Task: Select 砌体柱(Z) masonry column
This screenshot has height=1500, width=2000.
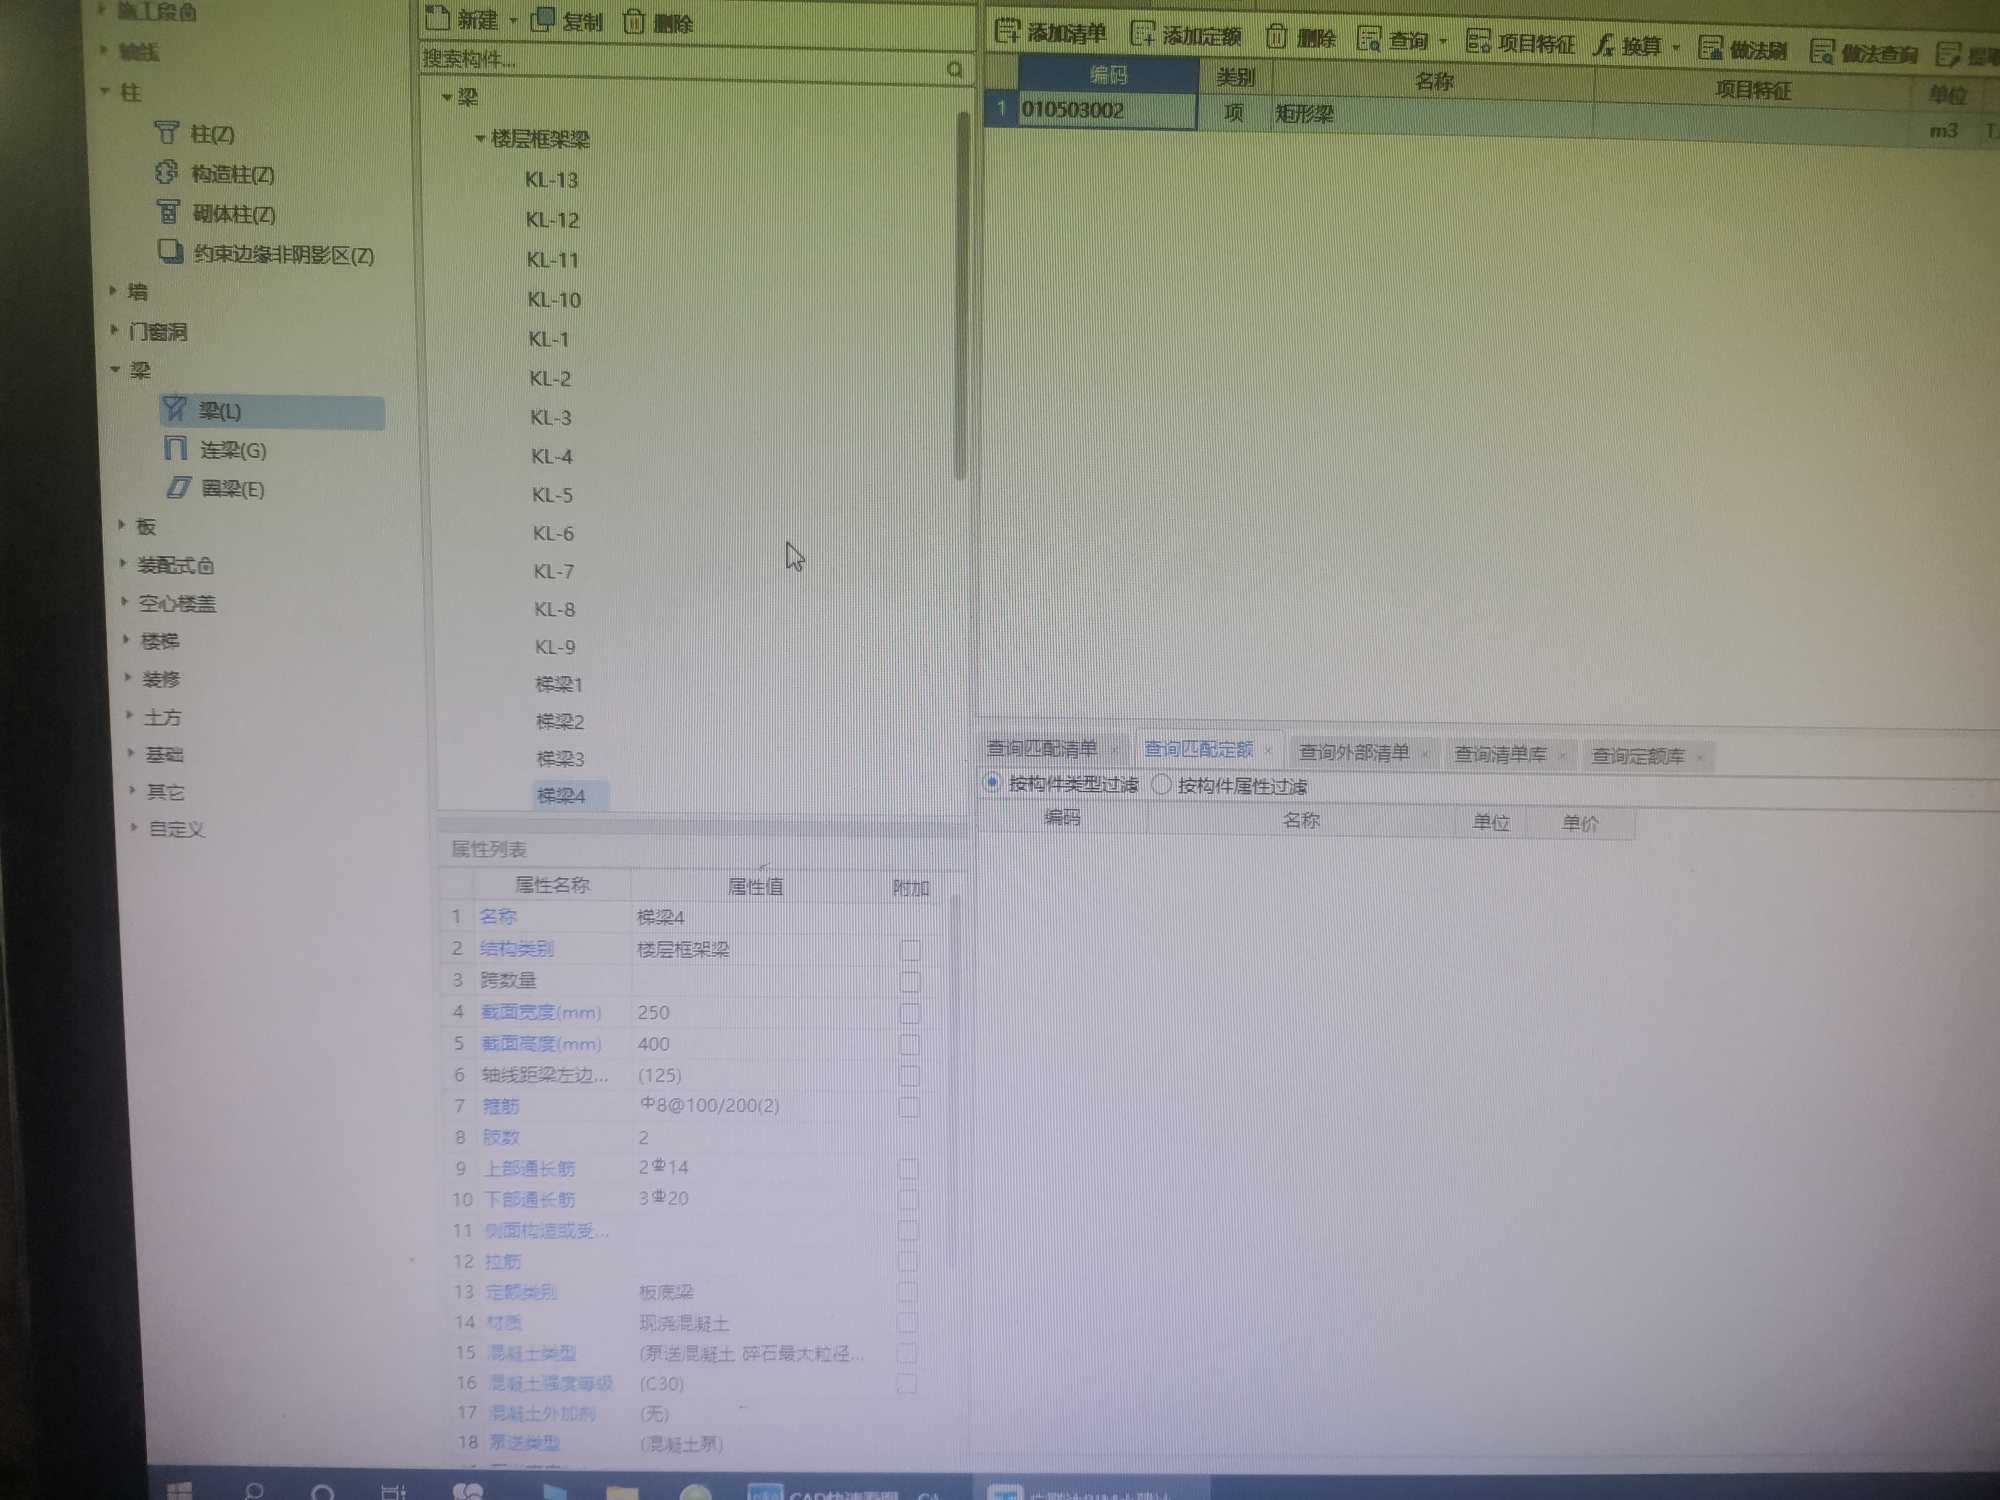Action: [217, 214]
